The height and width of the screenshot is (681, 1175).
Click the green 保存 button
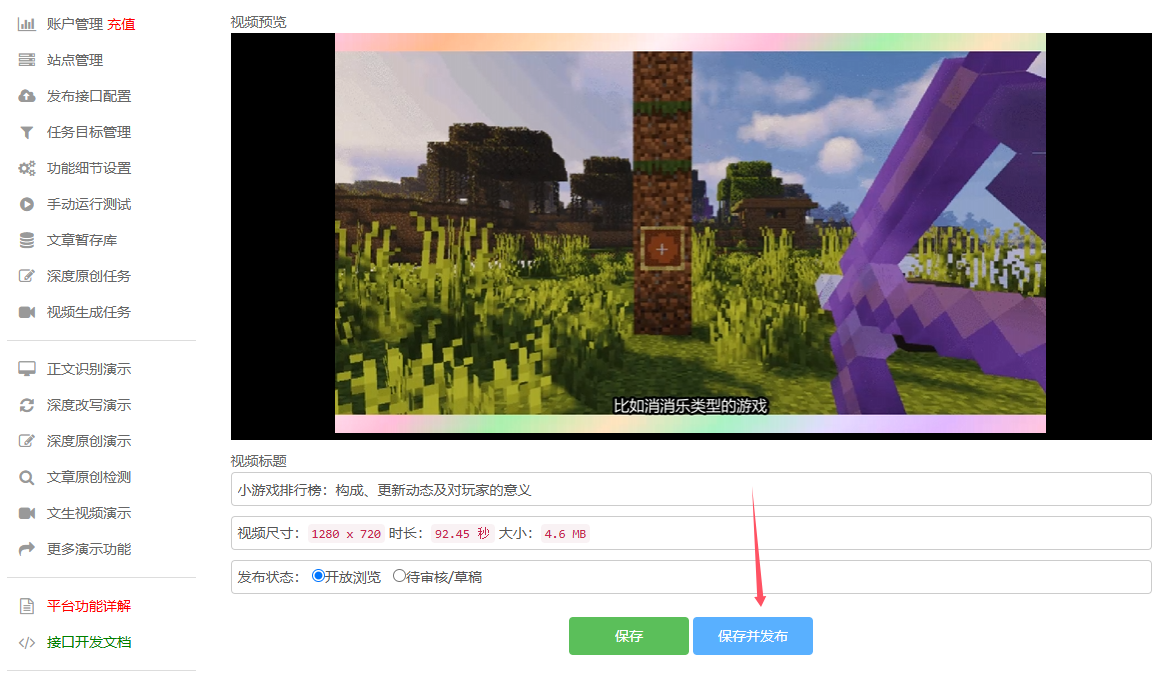click(629, 636)
